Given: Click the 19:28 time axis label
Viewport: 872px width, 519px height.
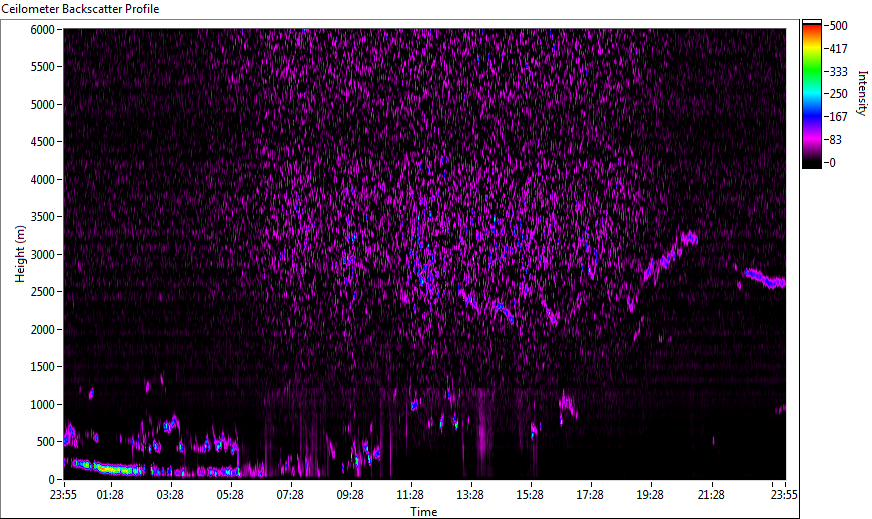Looking at the screenshot, I should pyautogui.click(x=650, y=495).
